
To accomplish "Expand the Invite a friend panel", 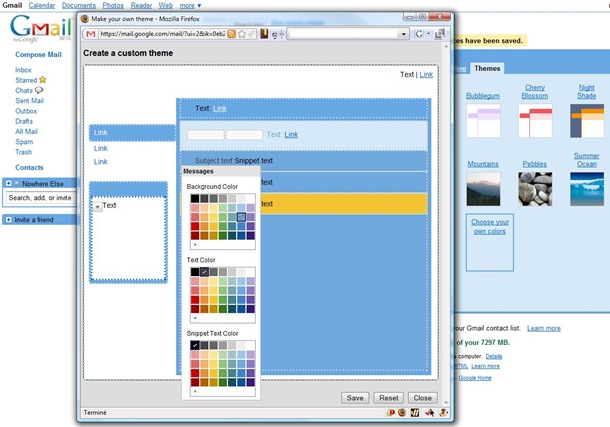I will (x=9, y=220).
